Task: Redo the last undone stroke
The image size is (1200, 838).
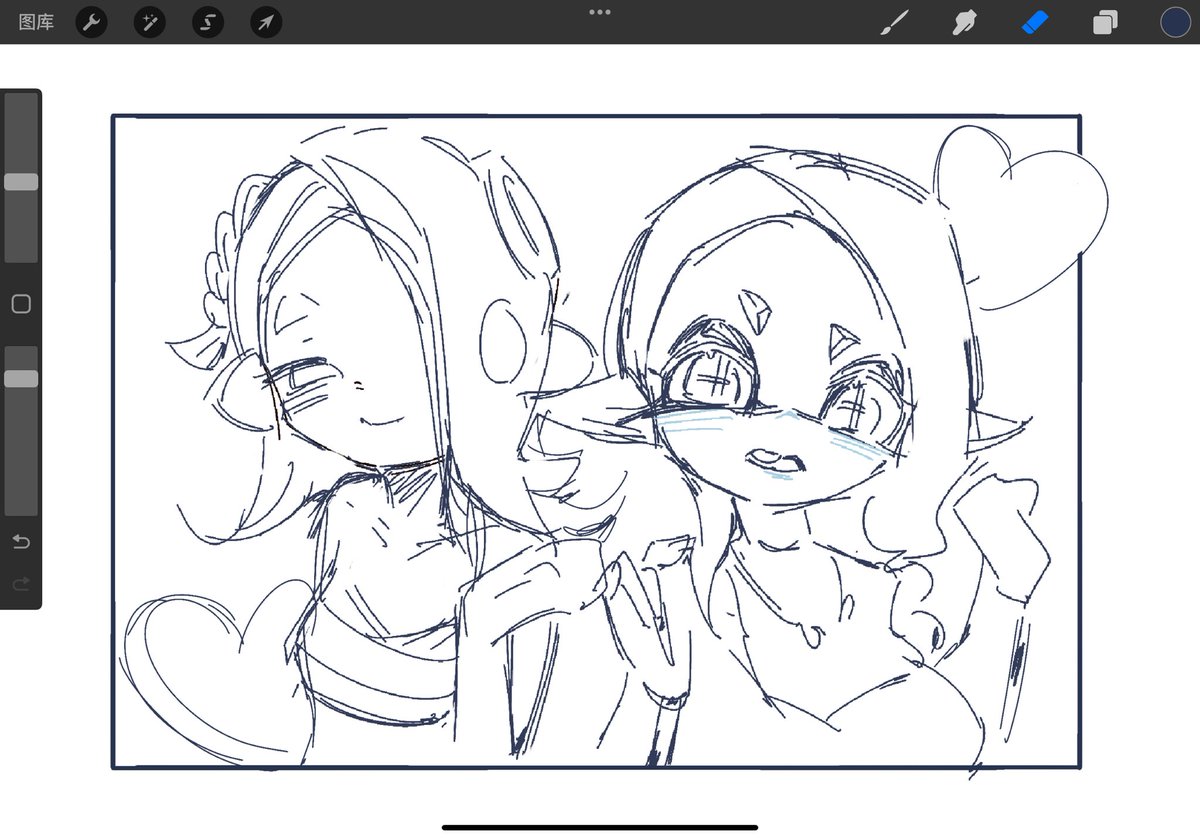Action: click(21, 583)
